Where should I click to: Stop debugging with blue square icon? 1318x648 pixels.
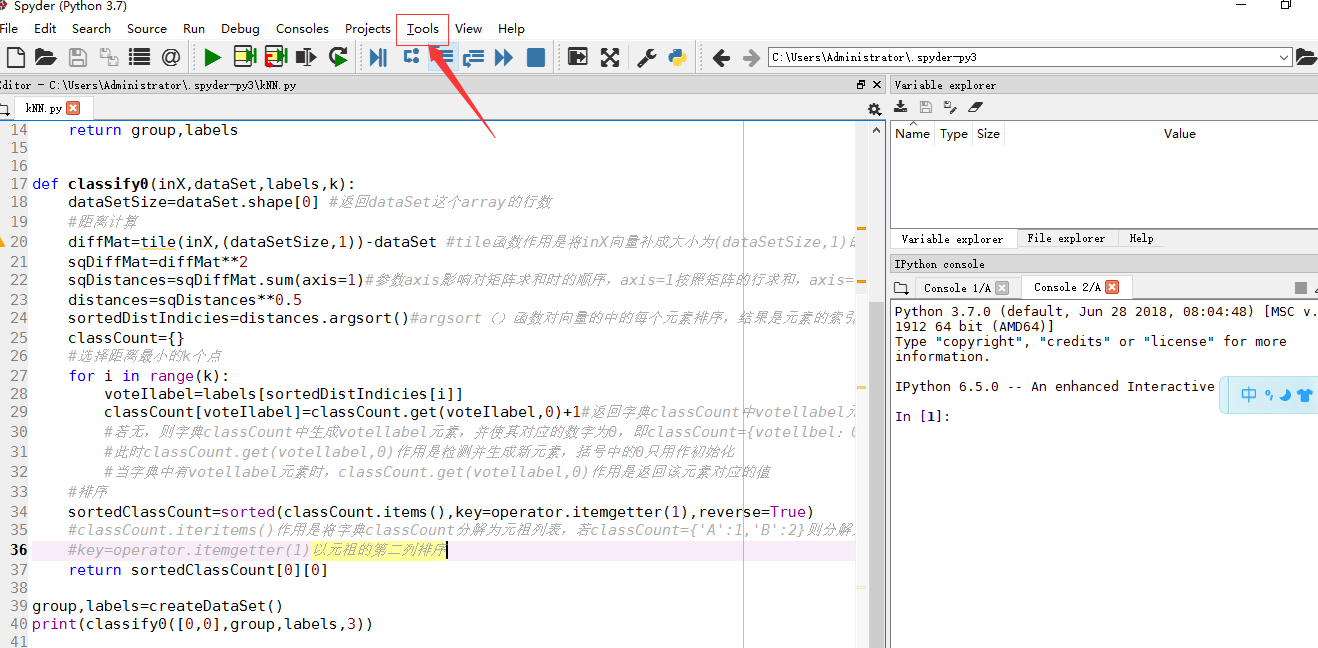[536, 57]
